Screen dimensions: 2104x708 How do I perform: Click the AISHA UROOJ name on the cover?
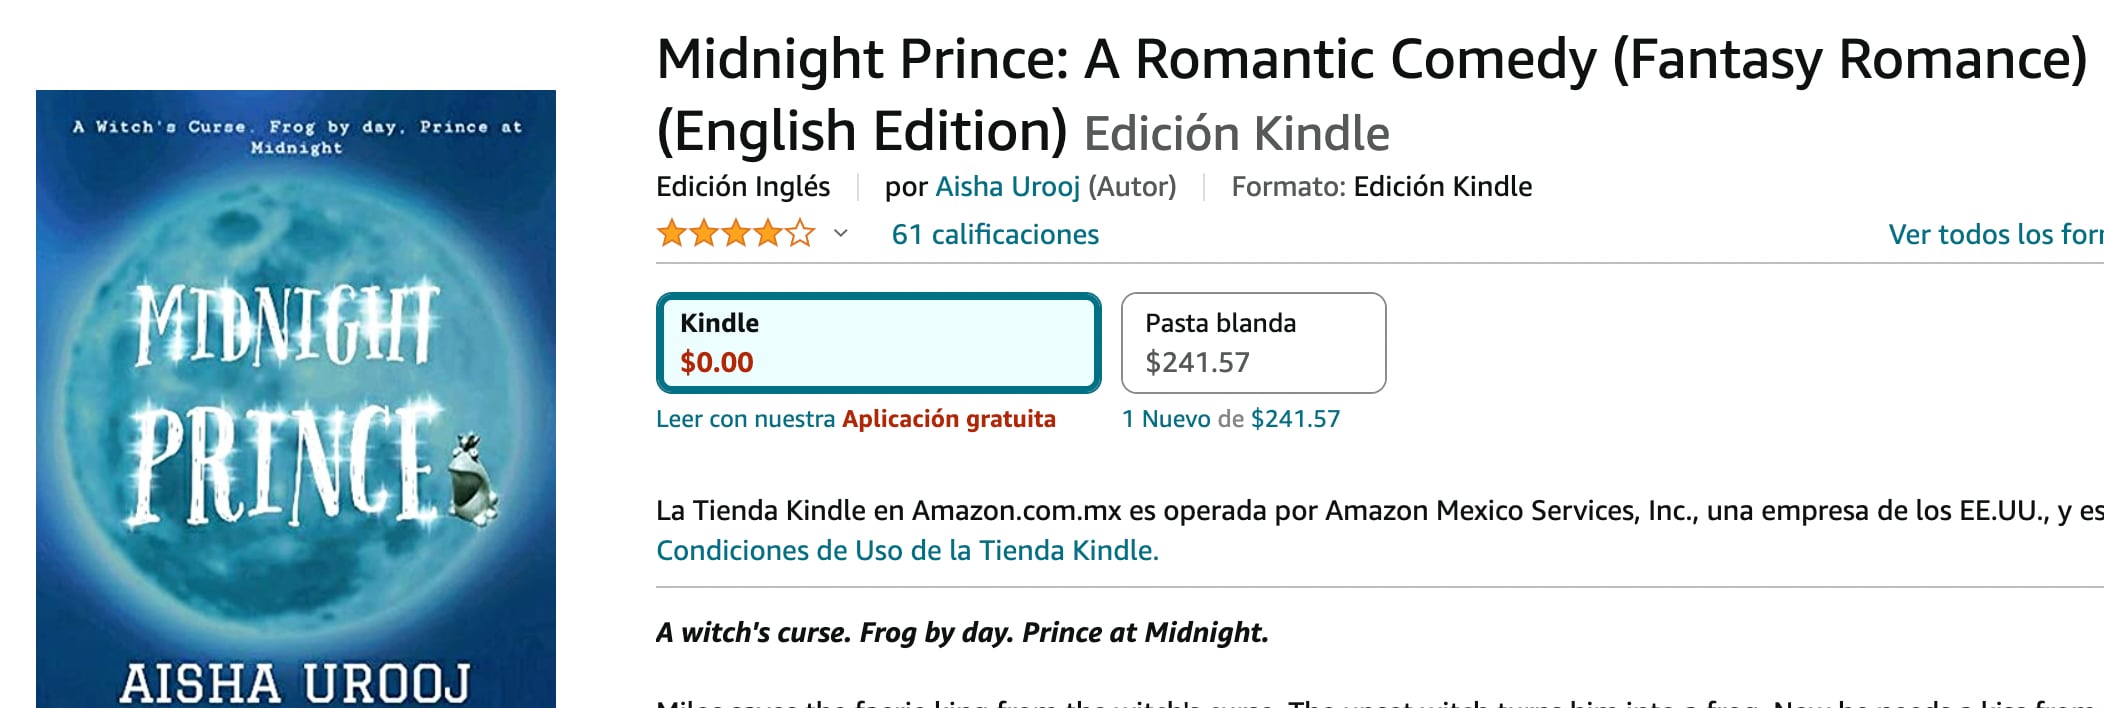(295, 684)
